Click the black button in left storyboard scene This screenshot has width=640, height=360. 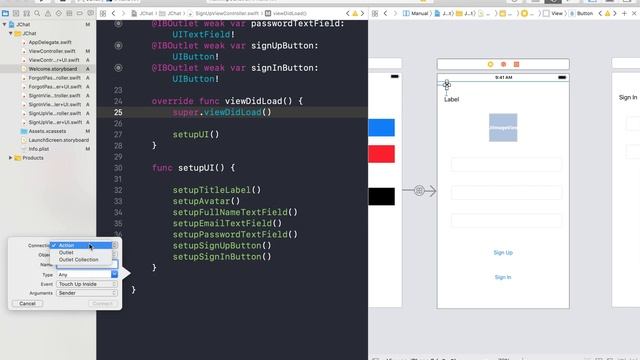[382, 197]
